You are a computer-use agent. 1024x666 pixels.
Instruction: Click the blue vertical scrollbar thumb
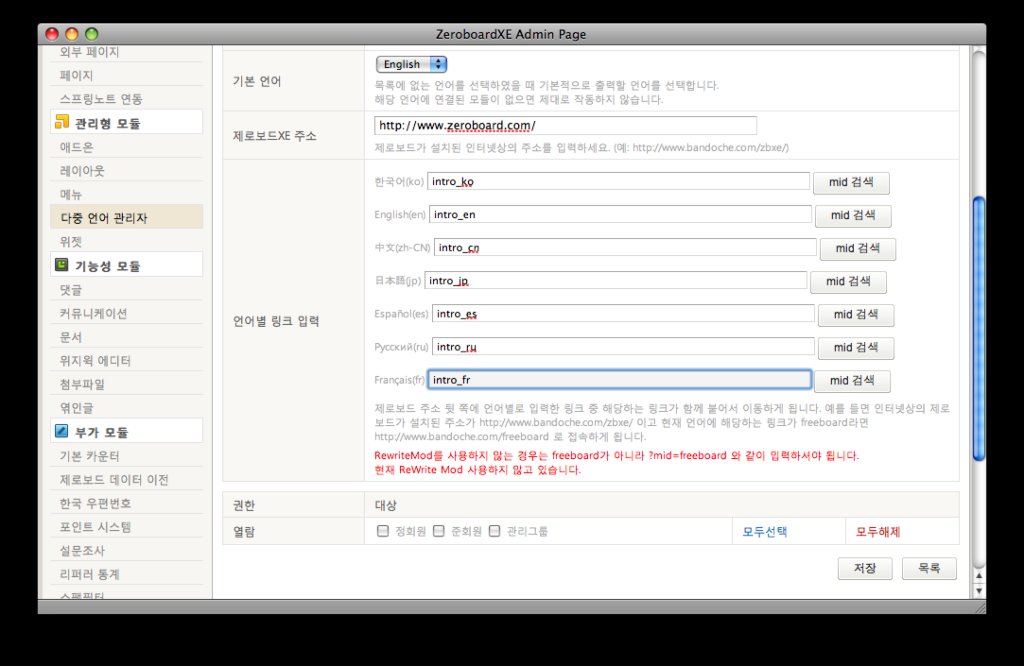978,328
